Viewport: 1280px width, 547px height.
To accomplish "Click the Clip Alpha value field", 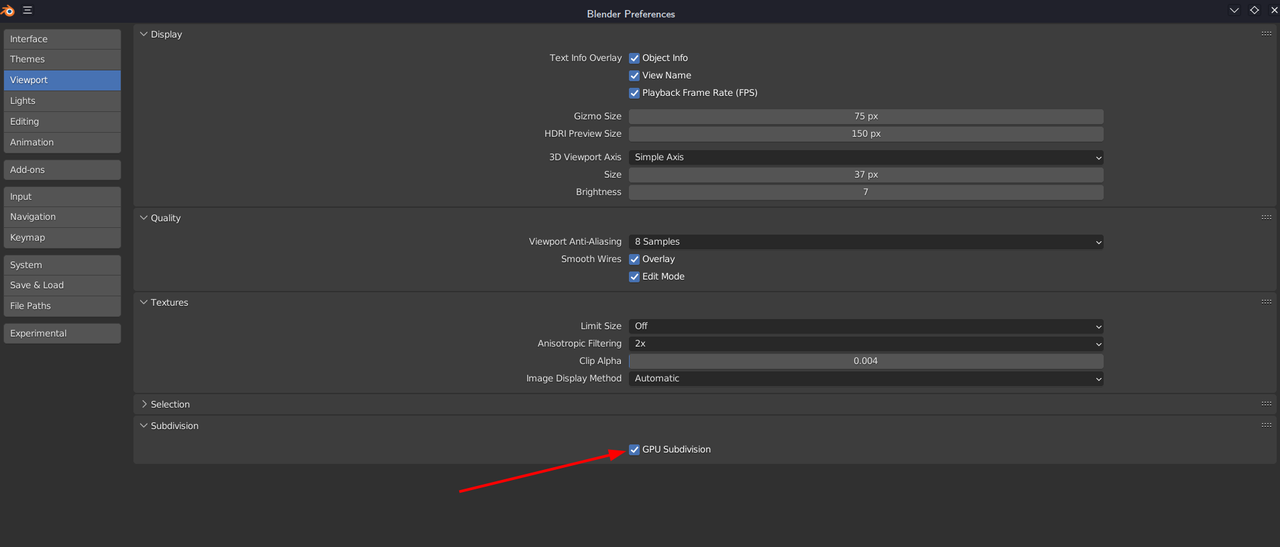I will (866, 361).
